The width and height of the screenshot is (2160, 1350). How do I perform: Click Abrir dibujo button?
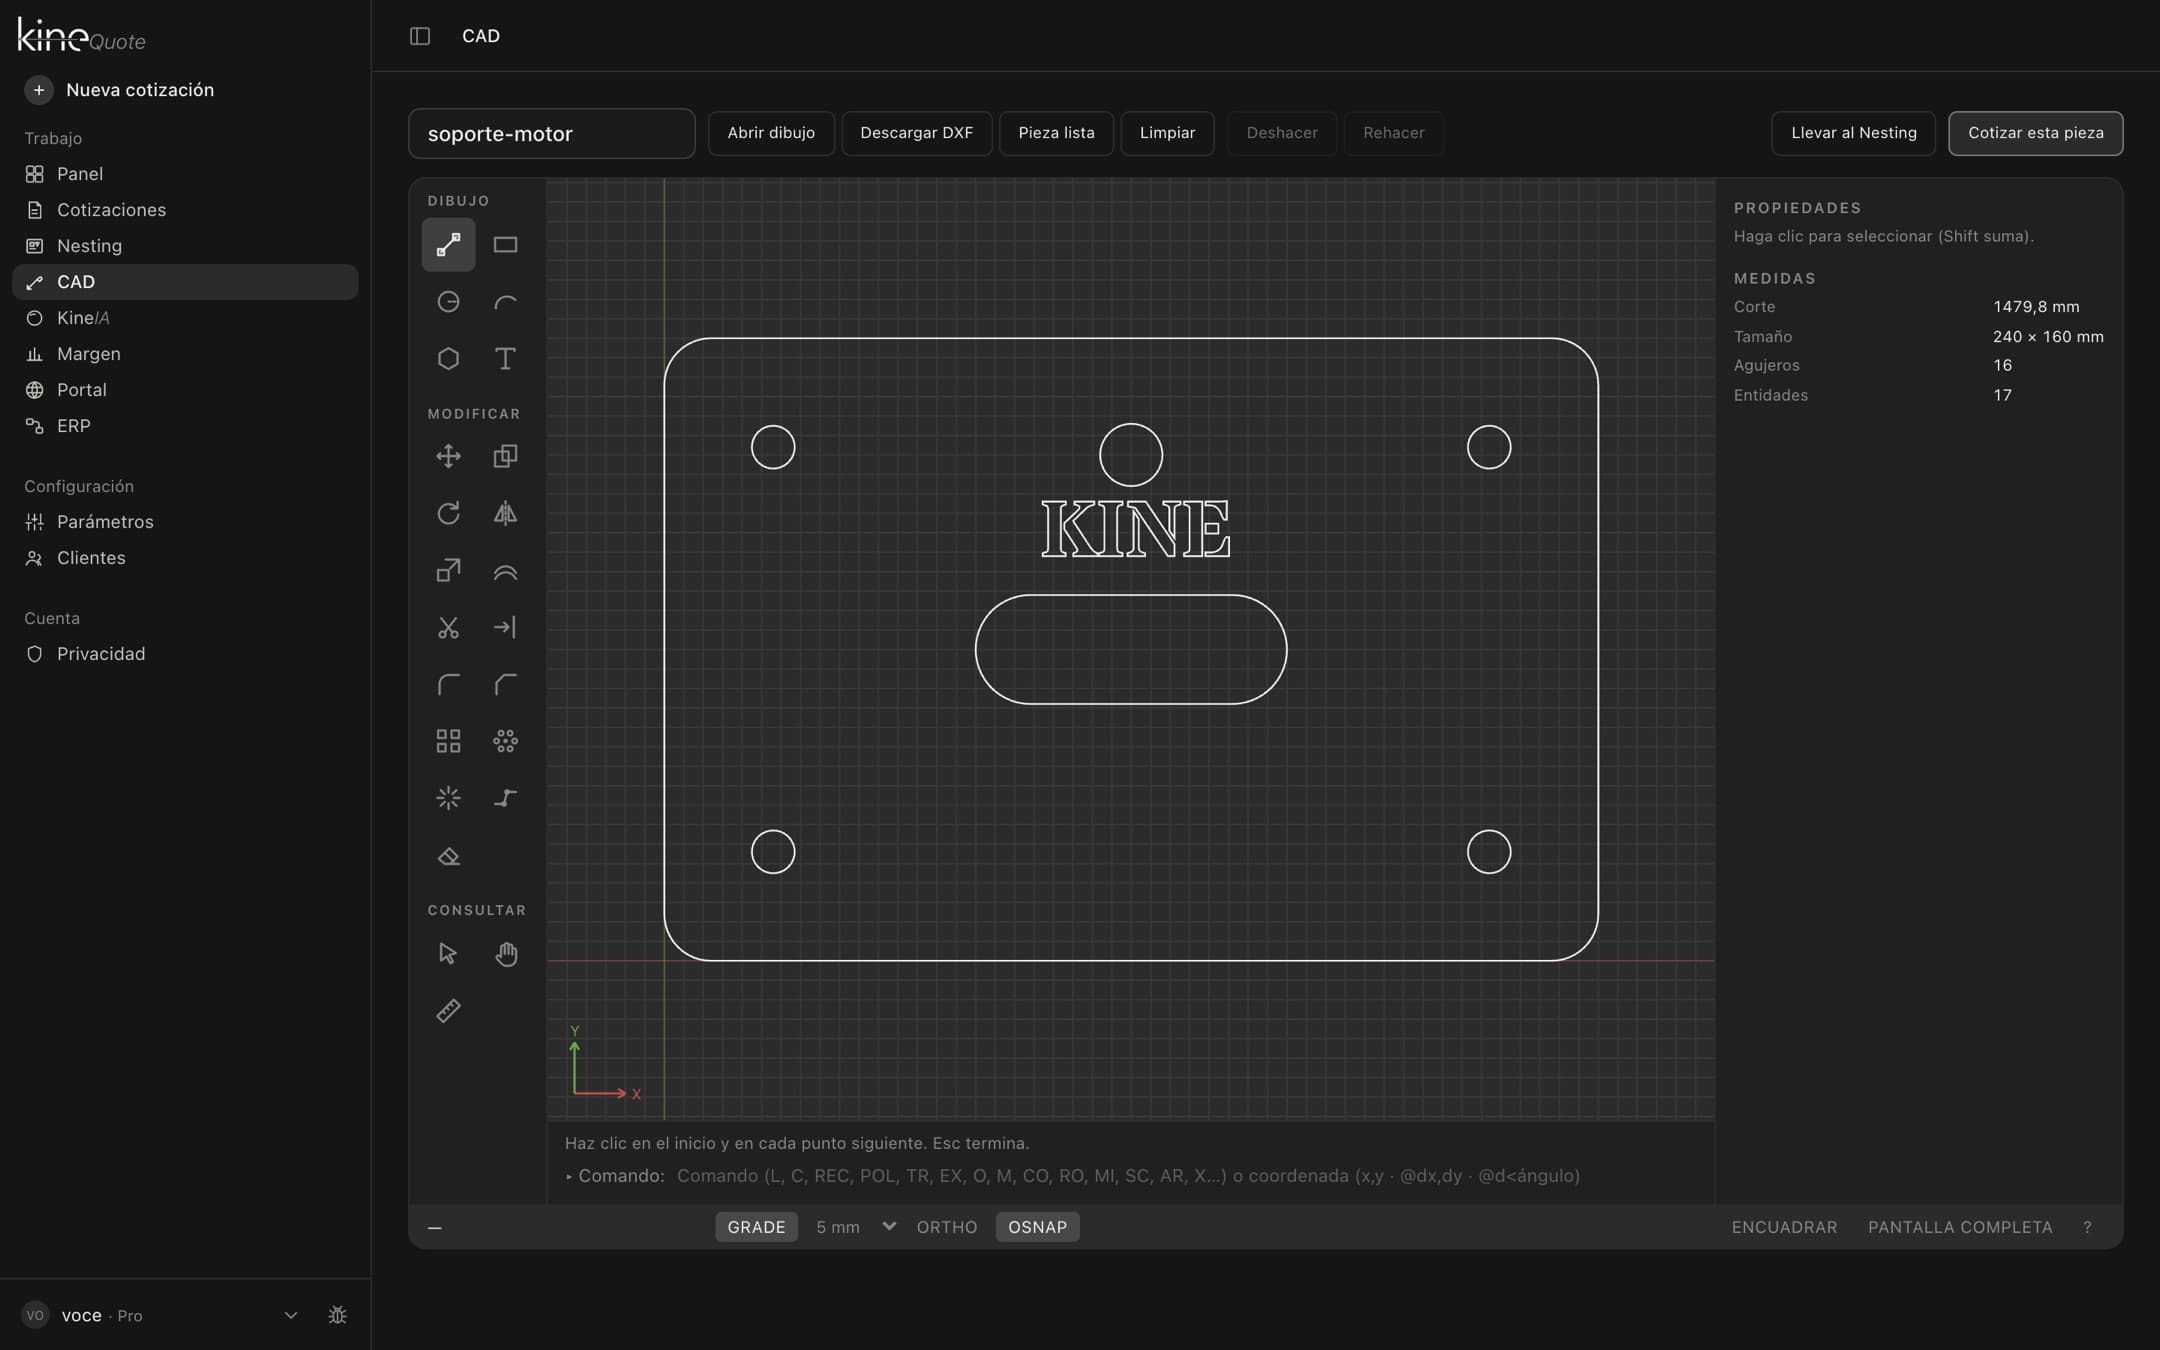click(771, 133)
